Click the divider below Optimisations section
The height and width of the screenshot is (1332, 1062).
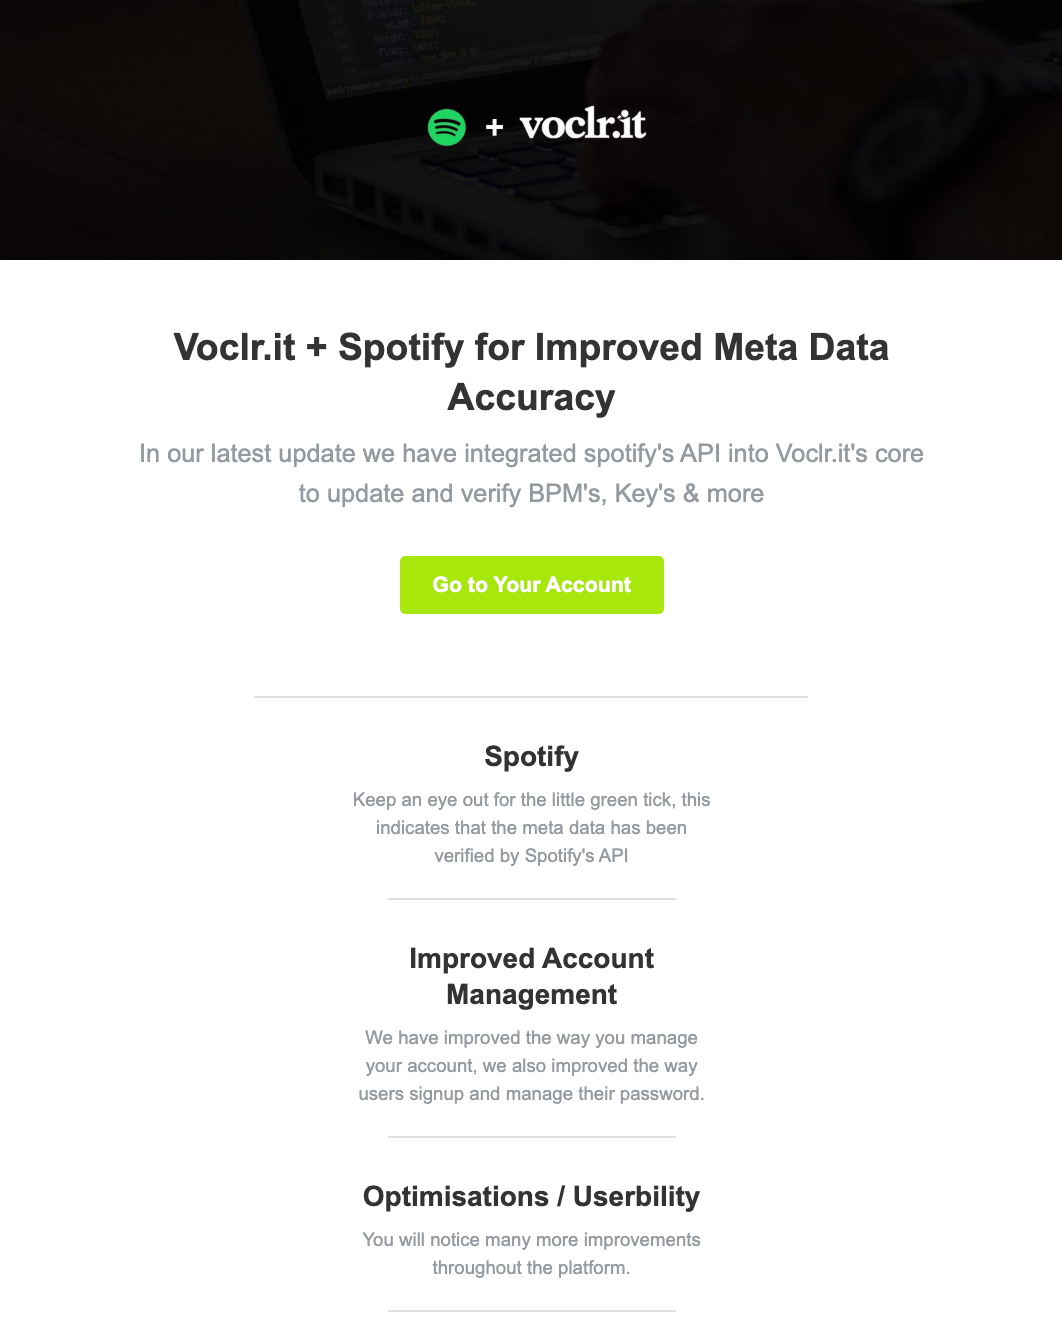click(532, 1311)
